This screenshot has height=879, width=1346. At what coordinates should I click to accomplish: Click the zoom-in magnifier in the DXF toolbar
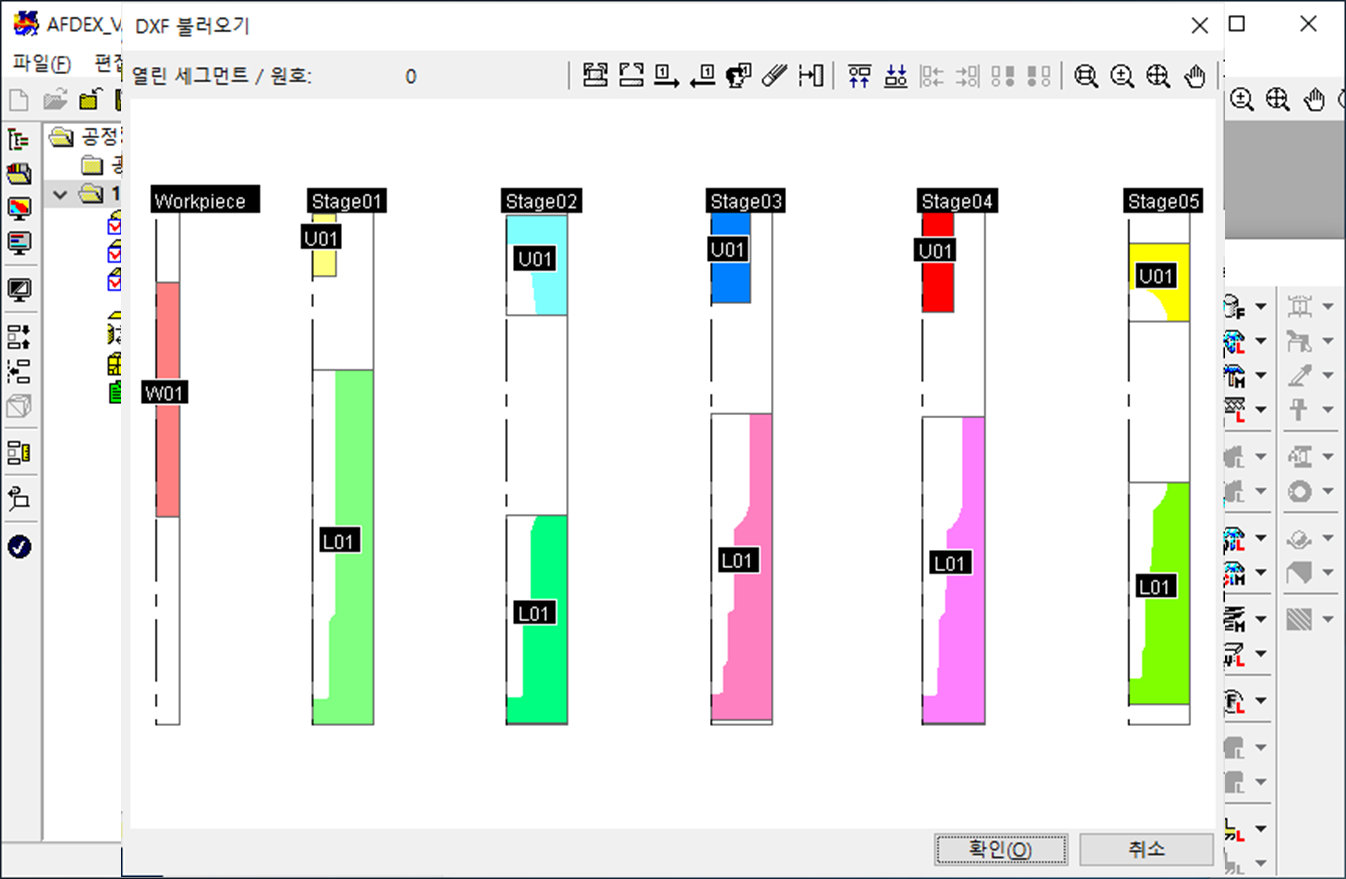coord(1122,76)
